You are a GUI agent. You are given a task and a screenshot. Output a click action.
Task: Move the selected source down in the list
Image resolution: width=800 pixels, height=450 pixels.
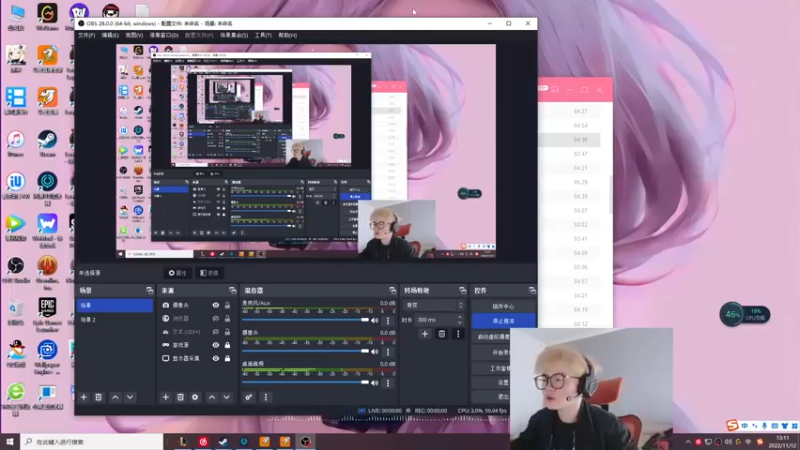(227, 397)
